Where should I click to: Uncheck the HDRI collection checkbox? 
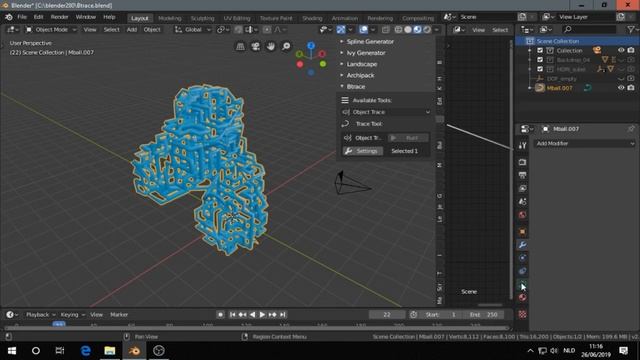[x=540, y=69]
